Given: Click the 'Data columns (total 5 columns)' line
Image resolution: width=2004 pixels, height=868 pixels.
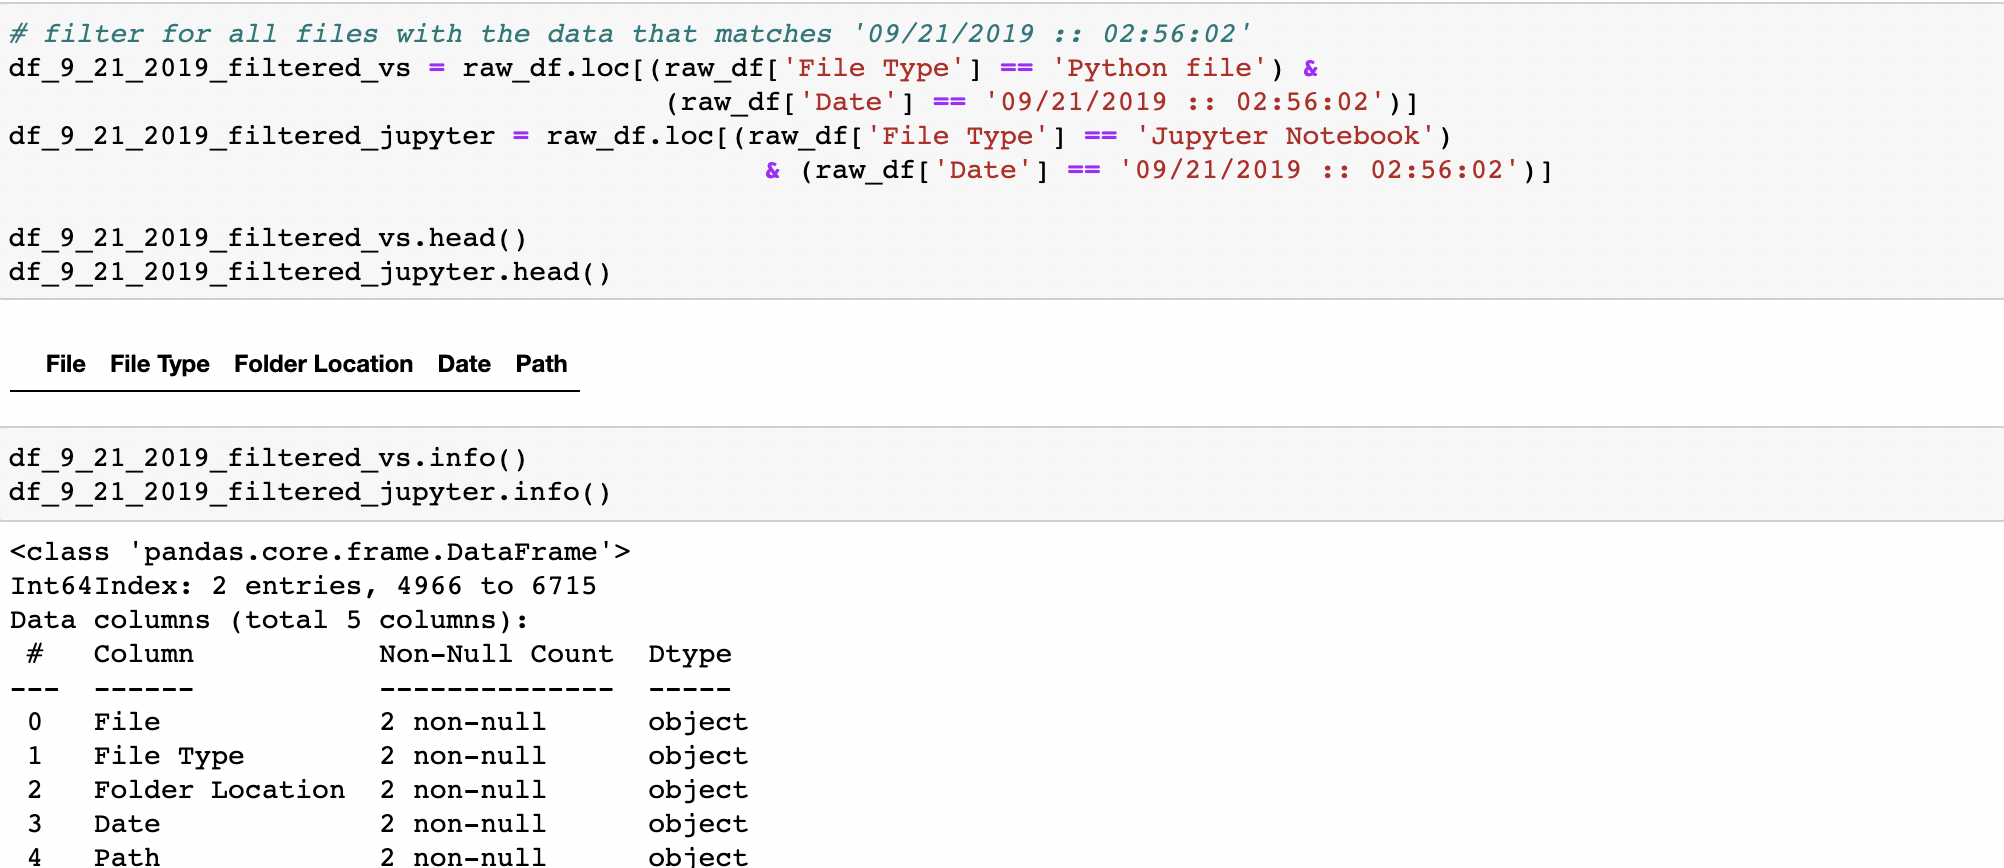Looking at the screenshot, I should click(x=269, y=620).
